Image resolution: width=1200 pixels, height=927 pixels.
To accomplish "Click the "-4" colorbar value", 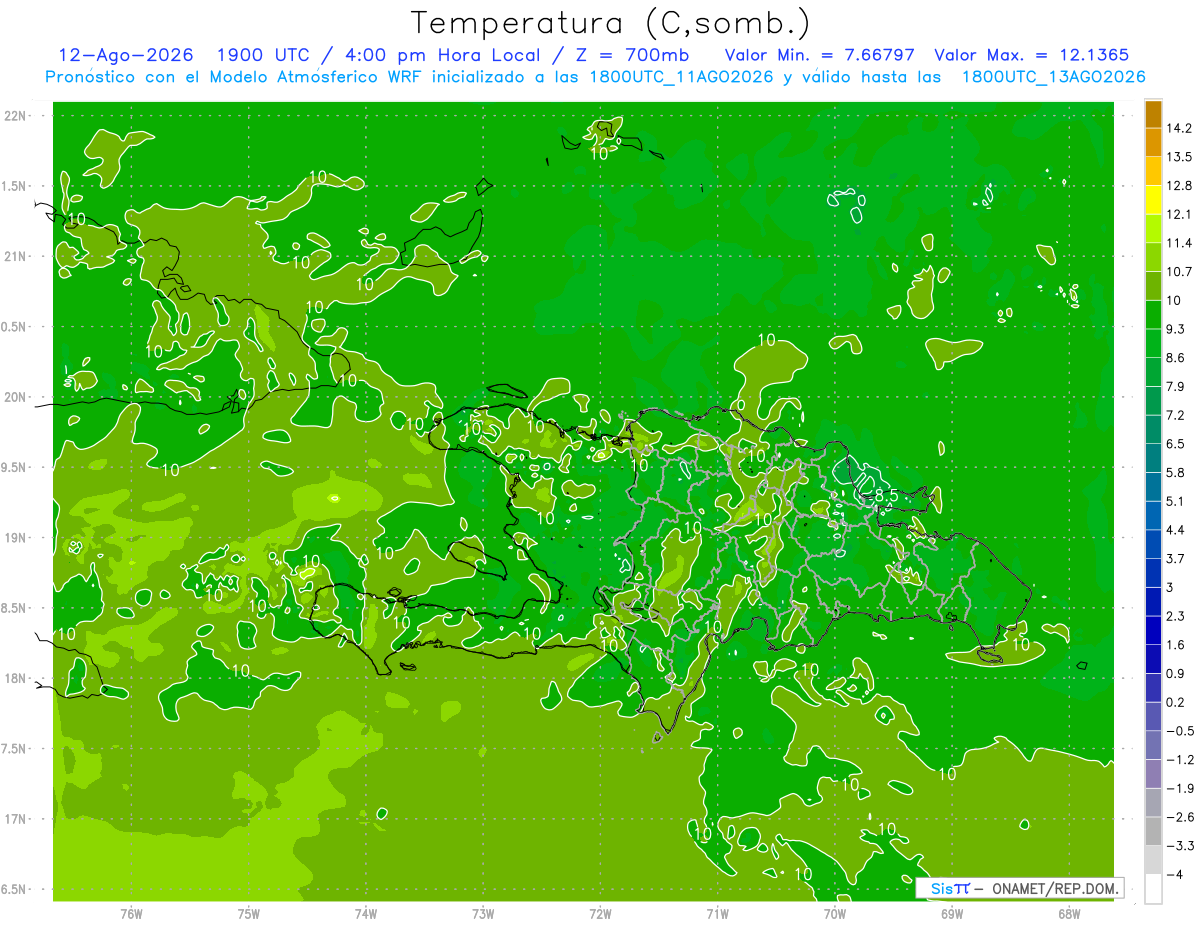I will [1175, 874].
